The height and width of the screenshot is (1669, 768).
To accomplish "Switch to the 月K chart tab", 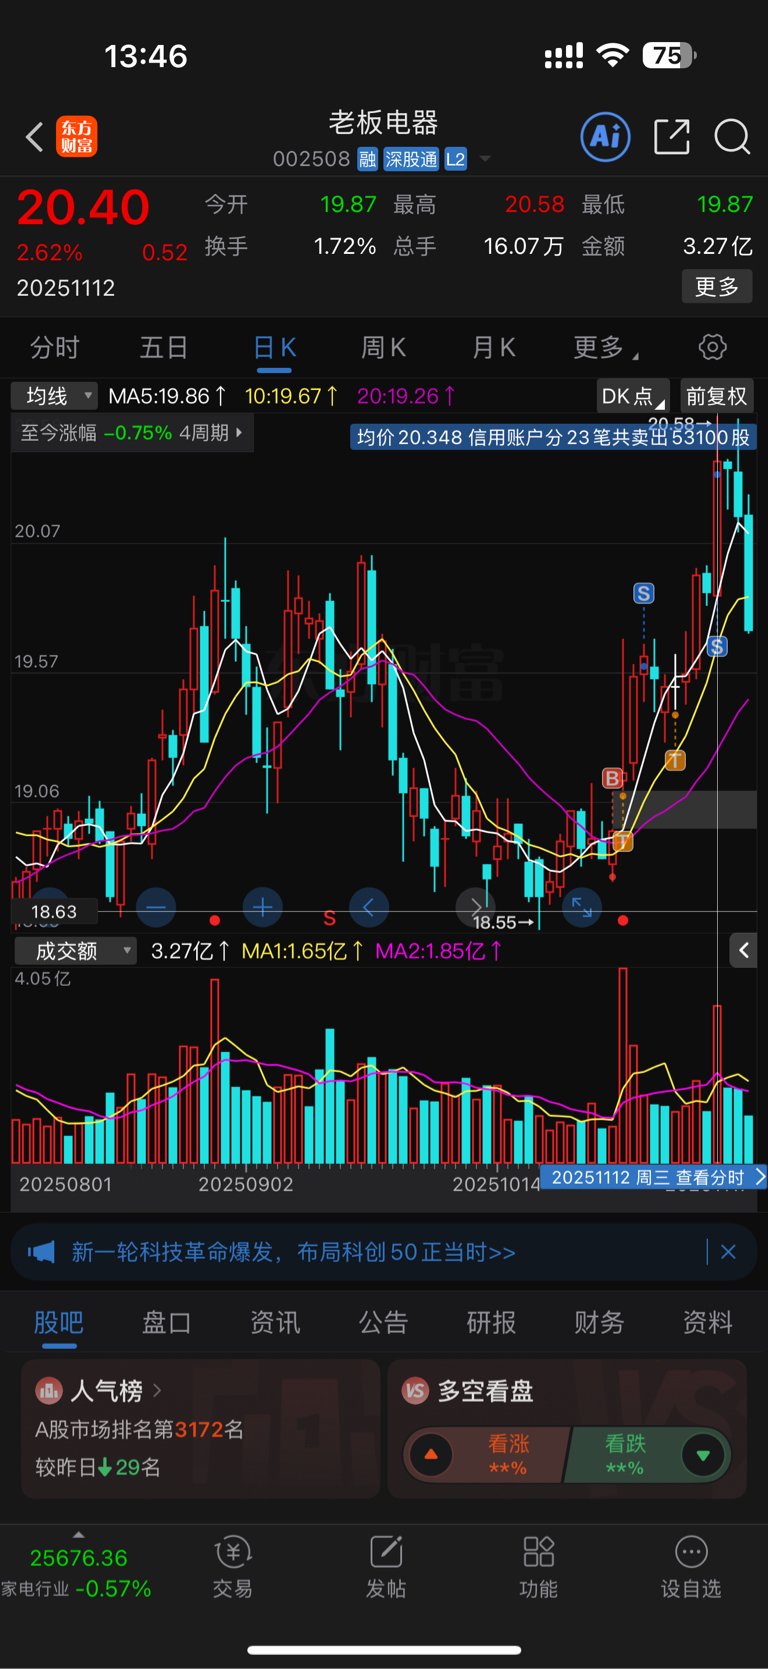I will (493, 347).
